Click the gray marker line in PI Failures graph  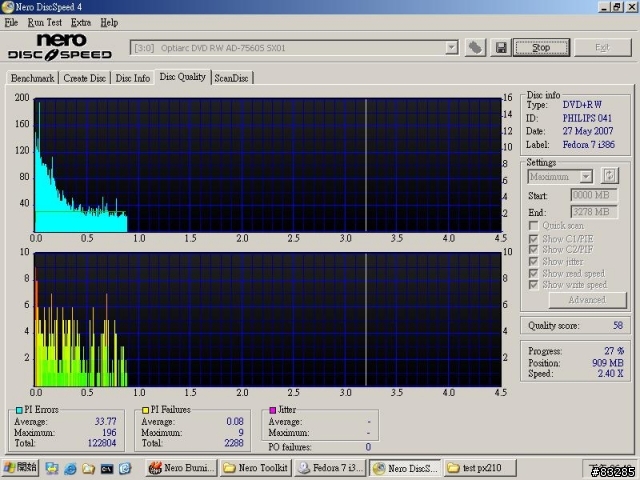[x=366, y=319]
